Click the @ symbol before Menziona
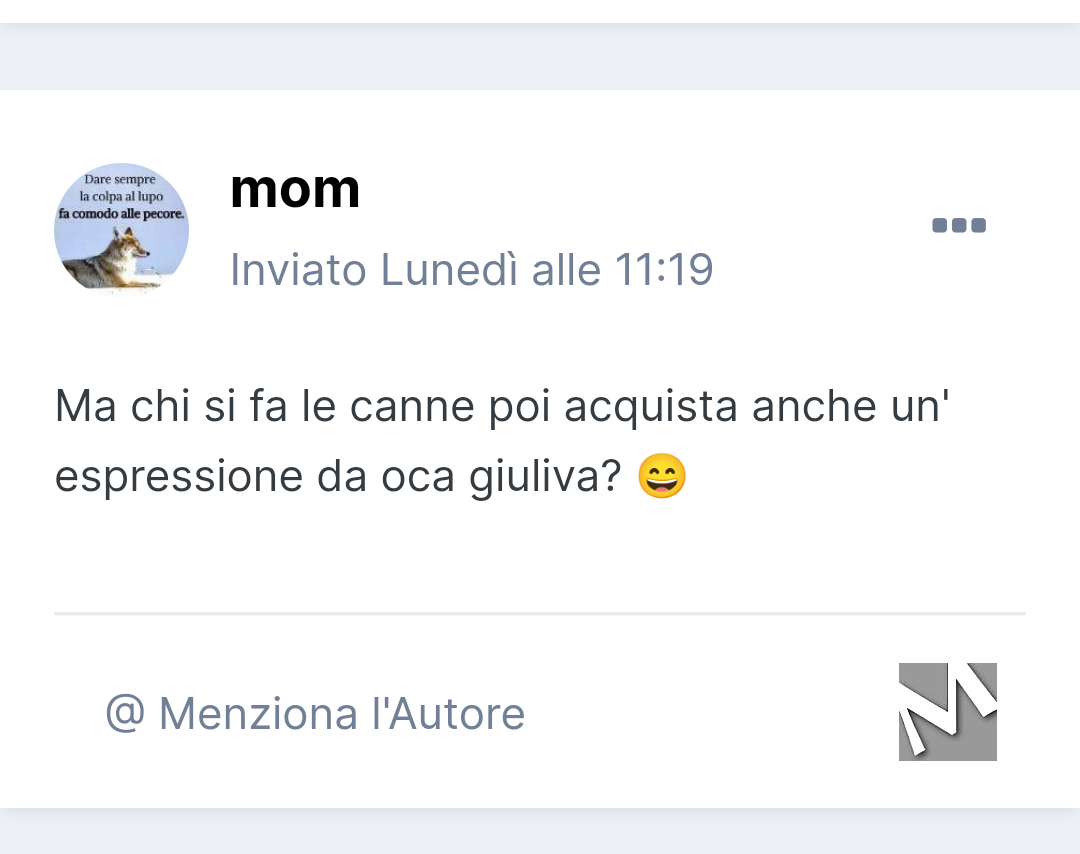This screenshot has width=1080, height=854. pyautogui.click(x=125, y=713)
